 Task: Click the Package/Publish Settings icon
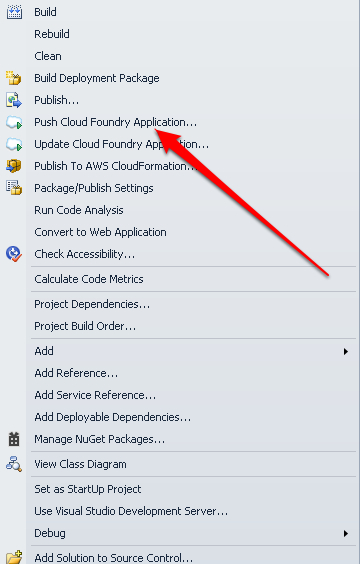click(14, 188)
